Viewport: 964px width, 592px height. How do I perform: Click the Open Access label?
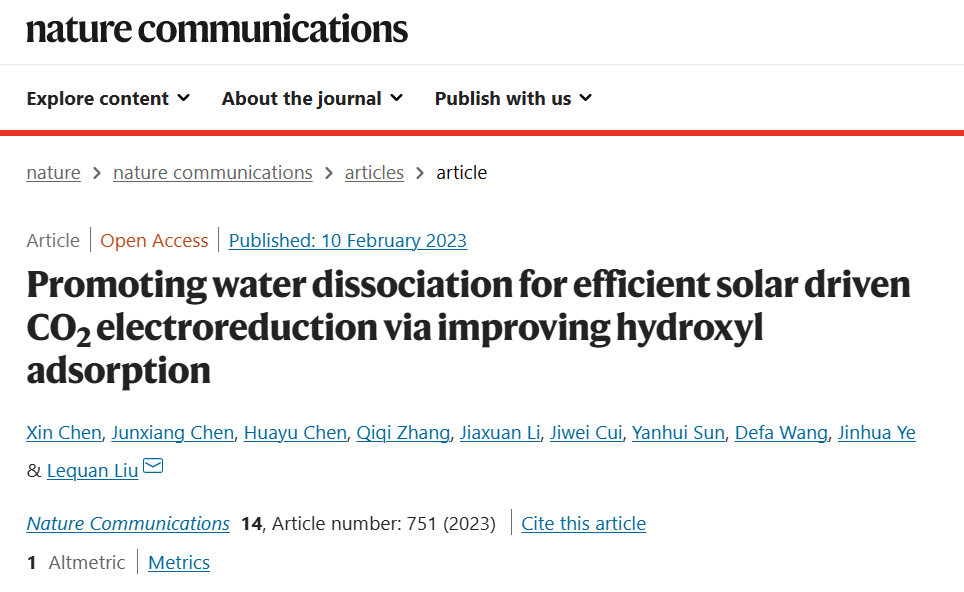click(x=154, y=240)
